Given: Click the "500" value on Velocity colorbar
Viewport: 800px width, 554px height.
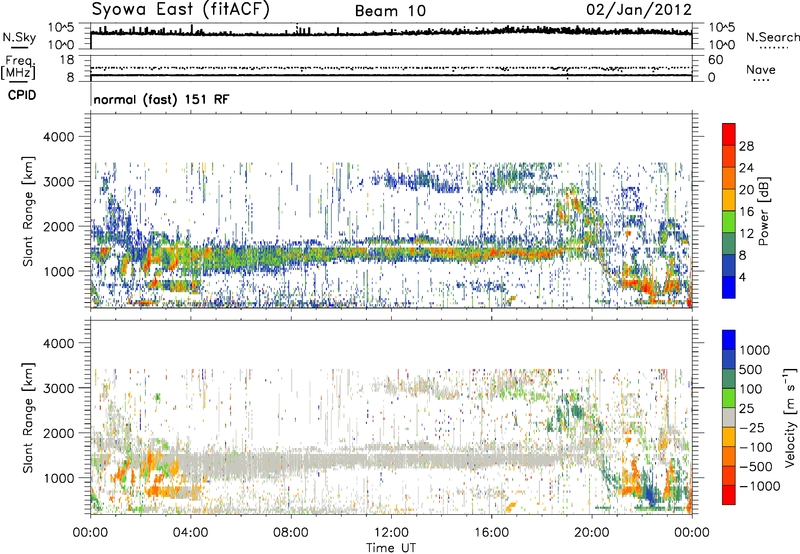Looking at the screenshot, I should (x=753, y=369).
